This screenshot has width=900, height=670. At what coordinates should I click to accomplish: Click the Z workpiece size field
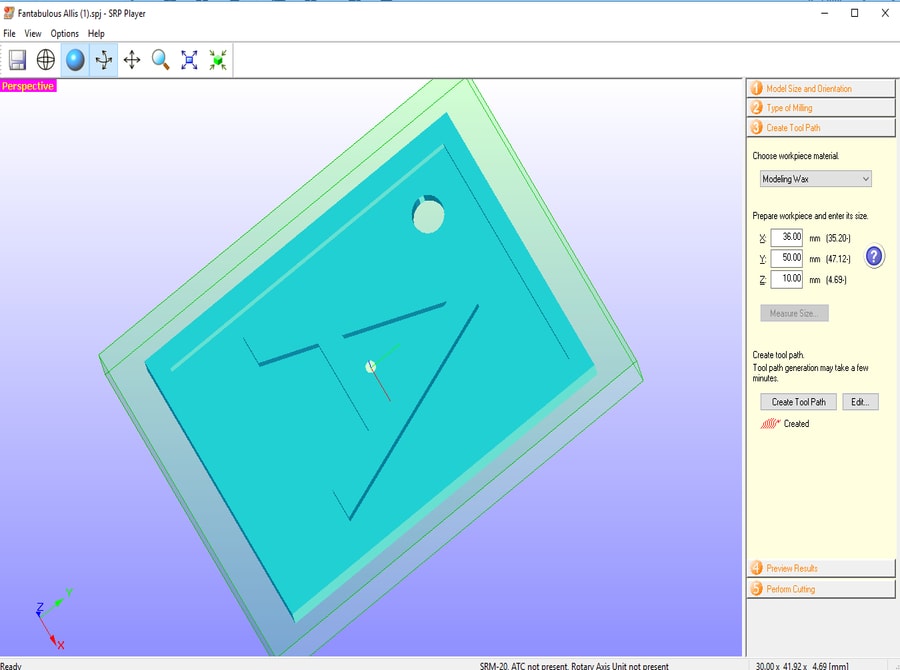(x=786, y=279)
